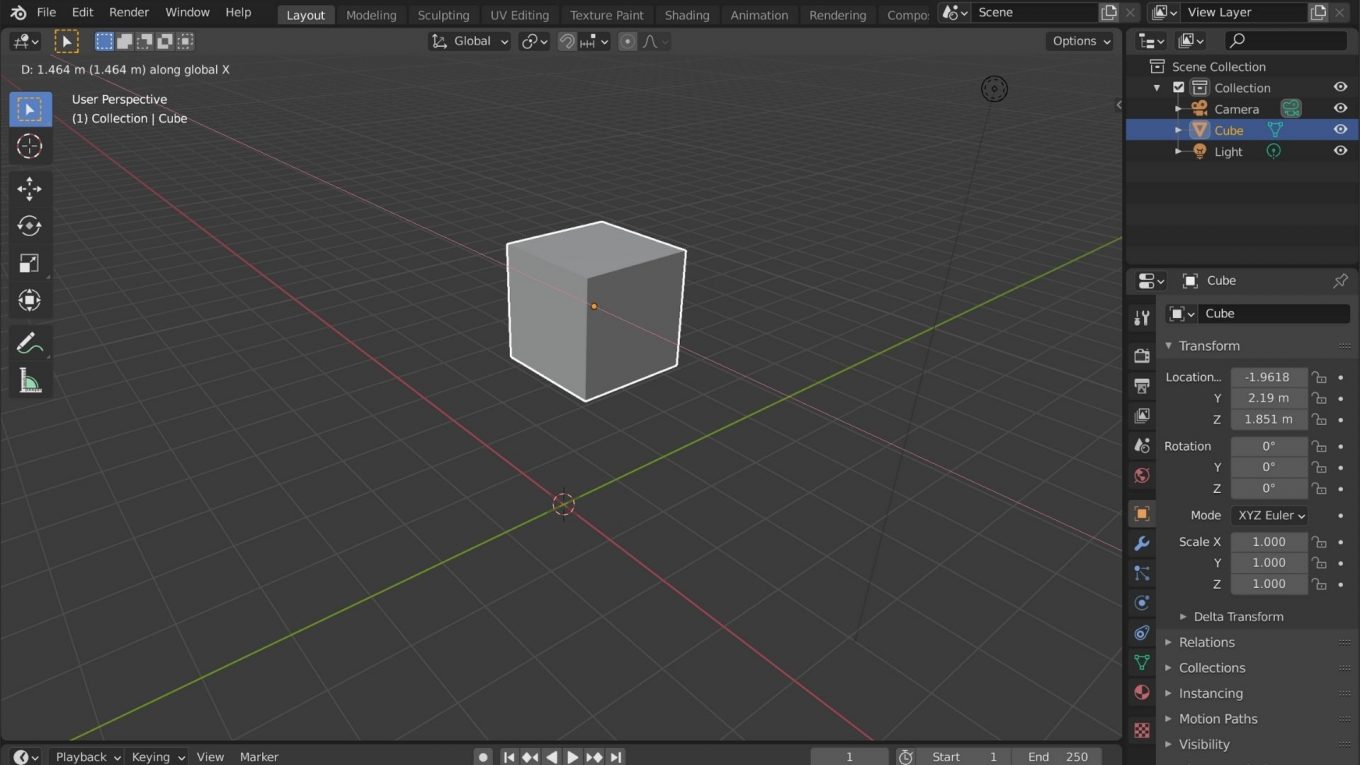1360x765 pixels.
Task: Toggle proportional editing in header
Action: 628,41
